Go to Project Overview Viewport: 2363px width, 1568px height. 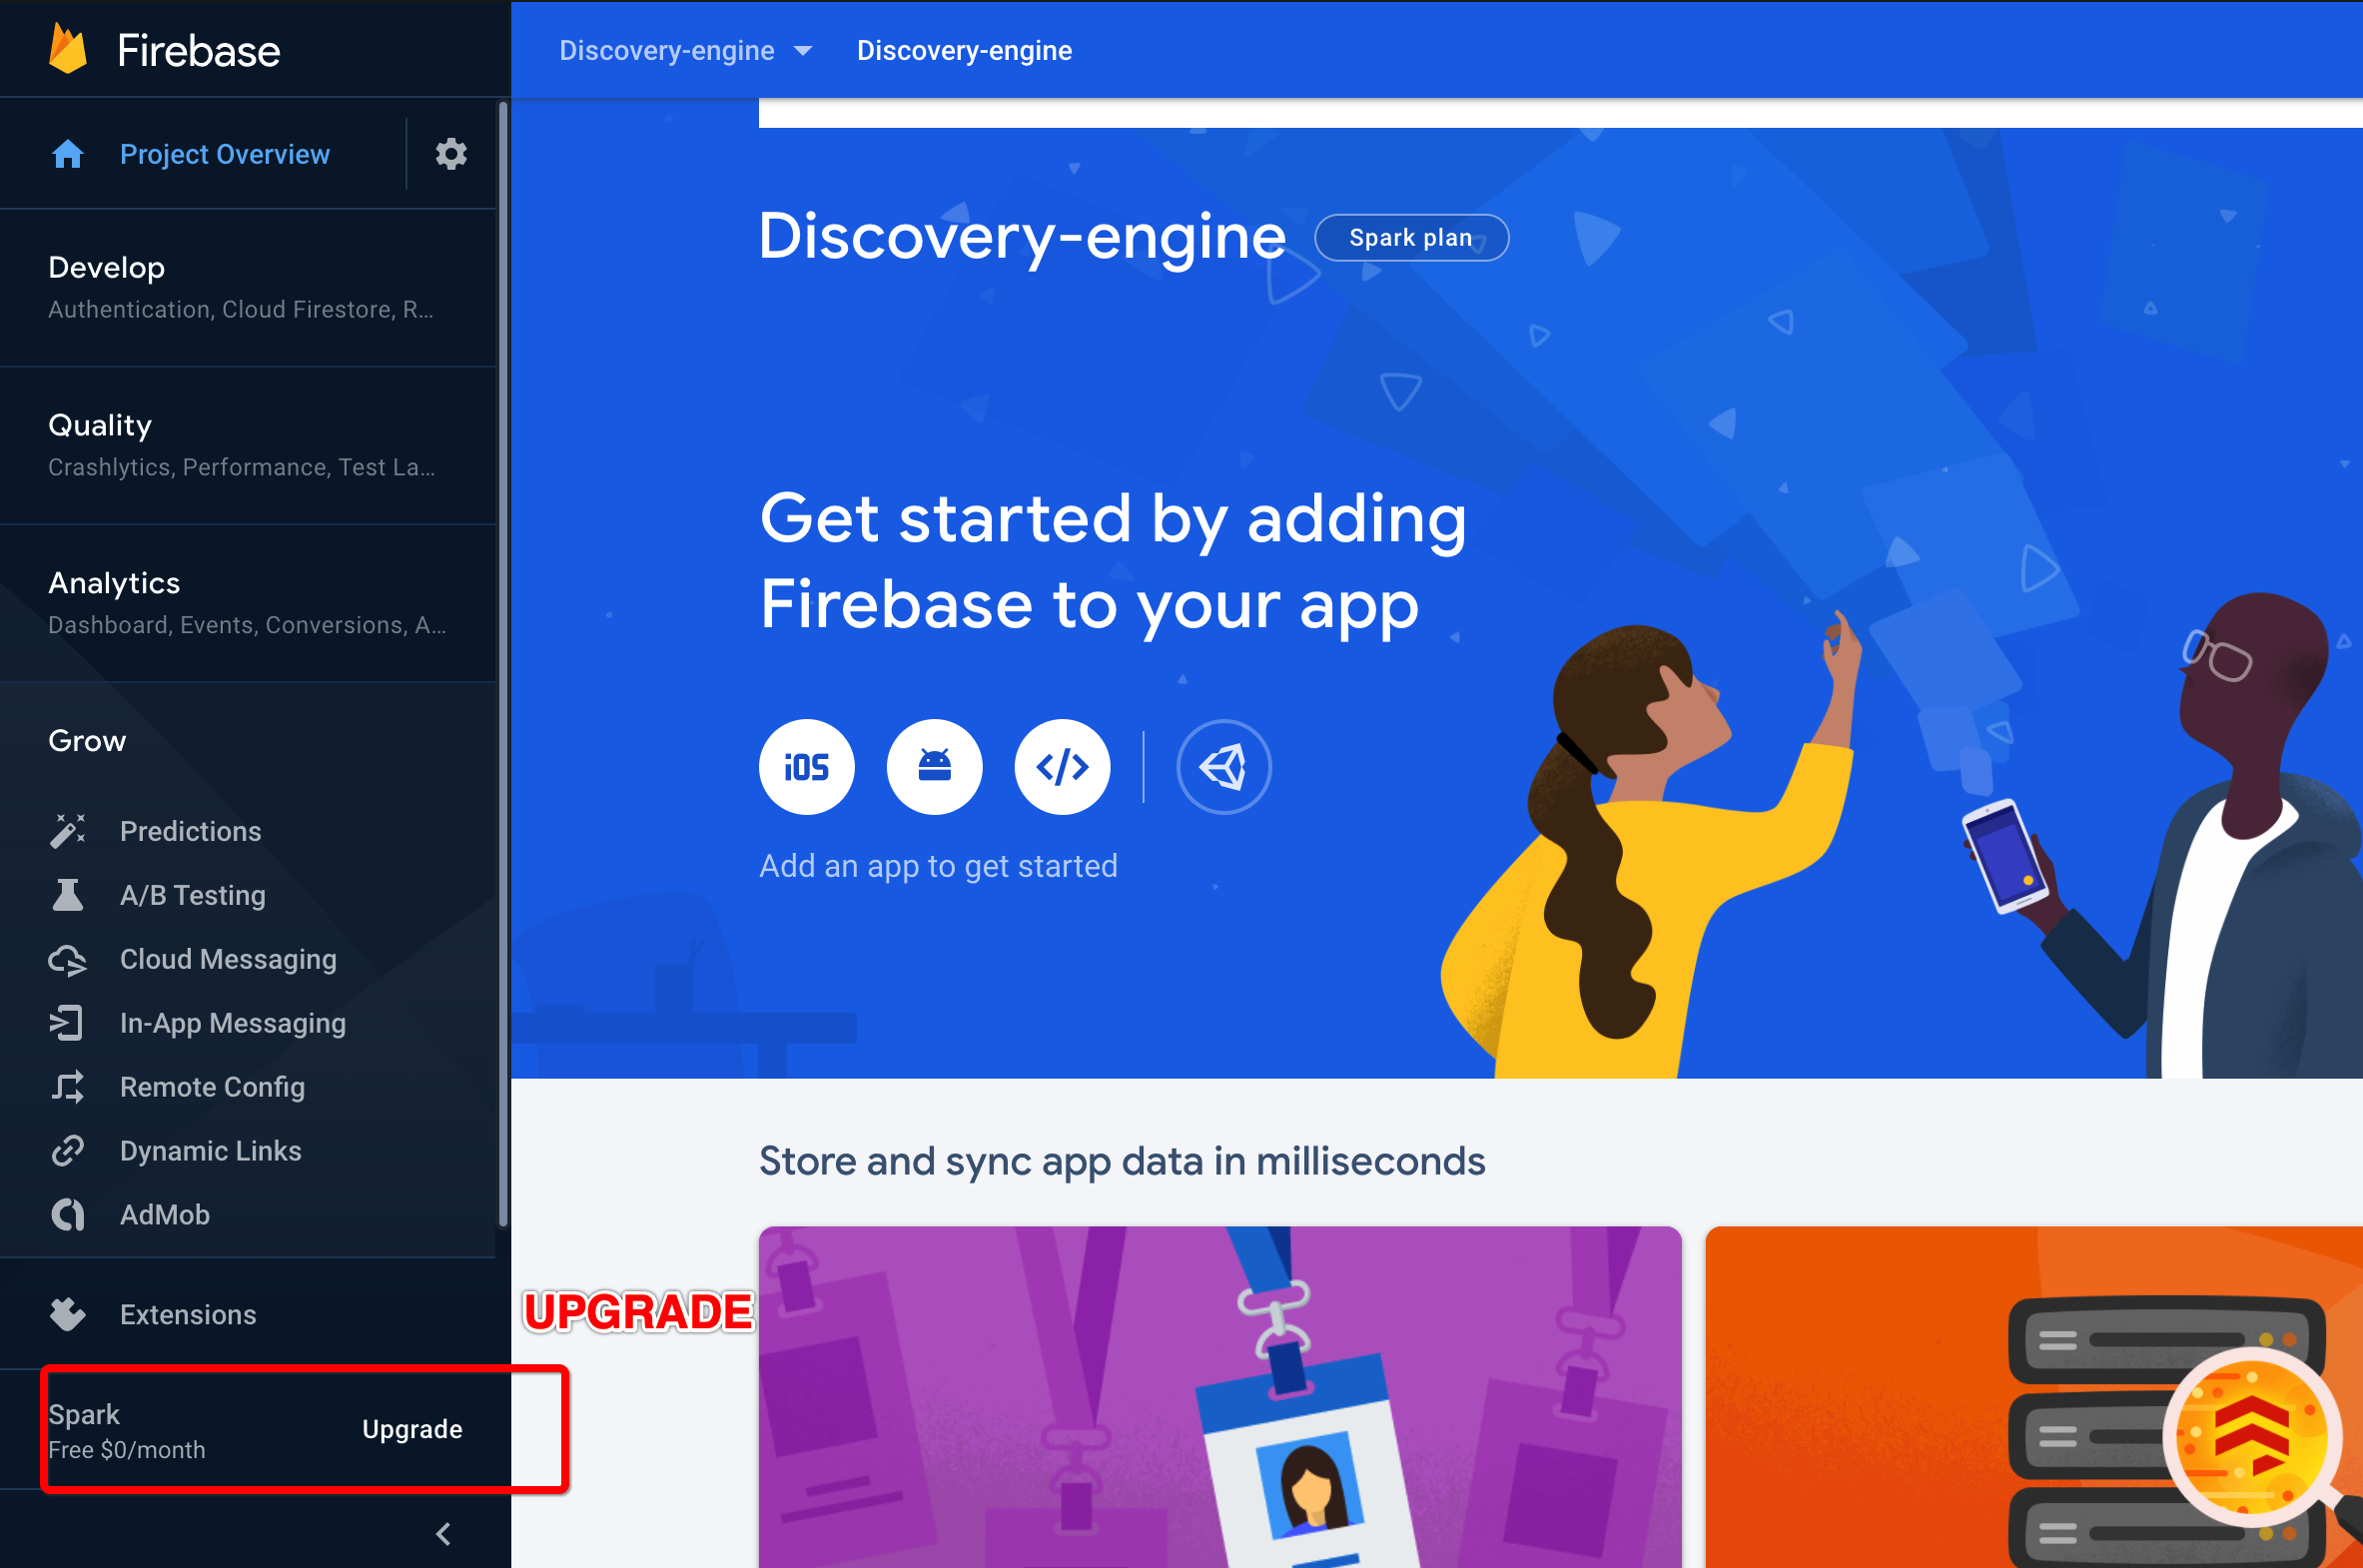224,154
